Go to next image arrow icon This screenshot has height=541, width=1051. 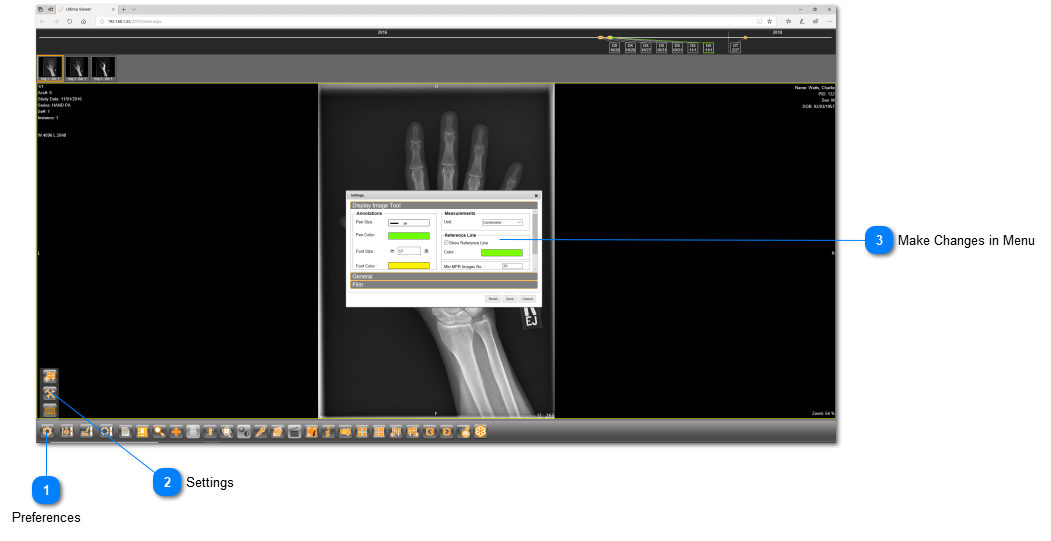446,432
